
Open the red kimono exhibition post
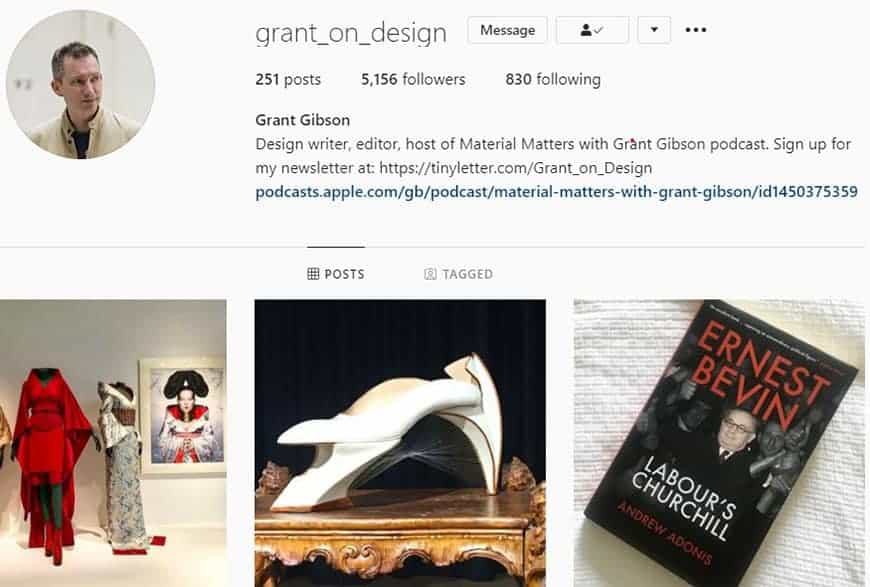113,443
